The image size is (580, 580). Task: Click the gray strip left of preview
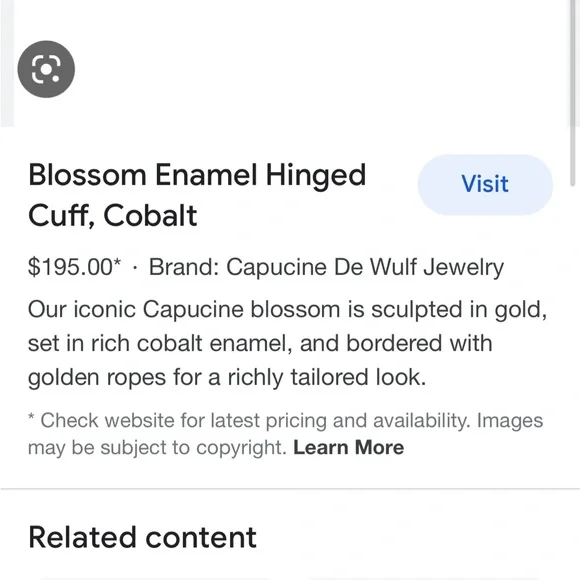point(7,63)
